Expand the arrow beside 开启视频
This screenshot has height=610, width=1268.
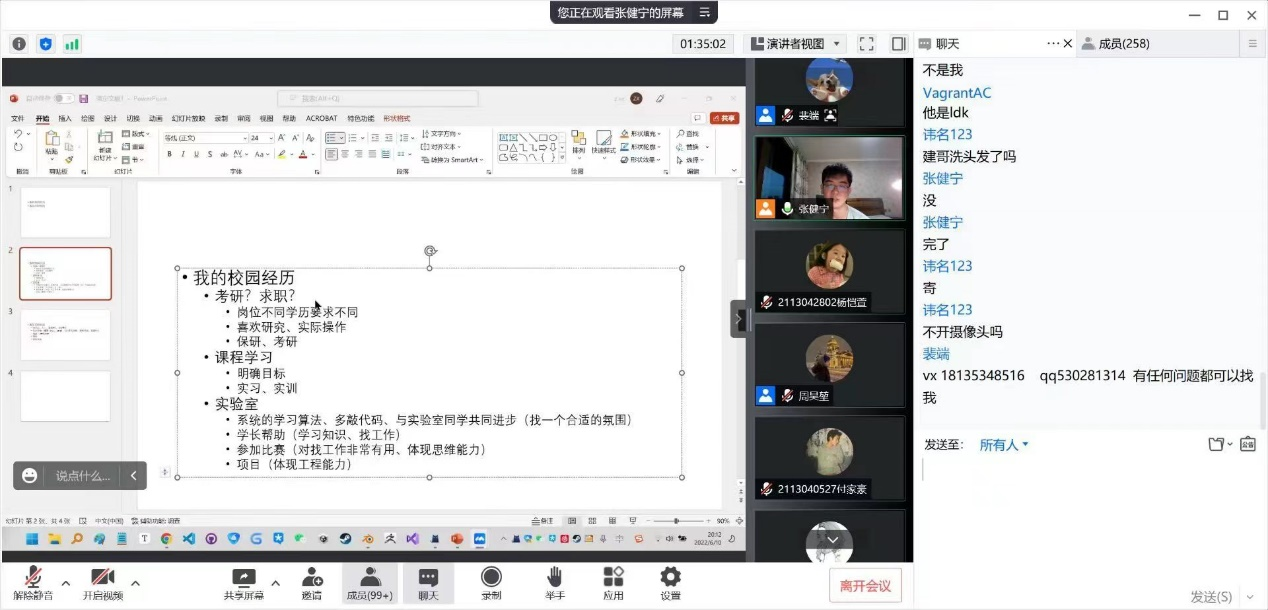point(135,583)
